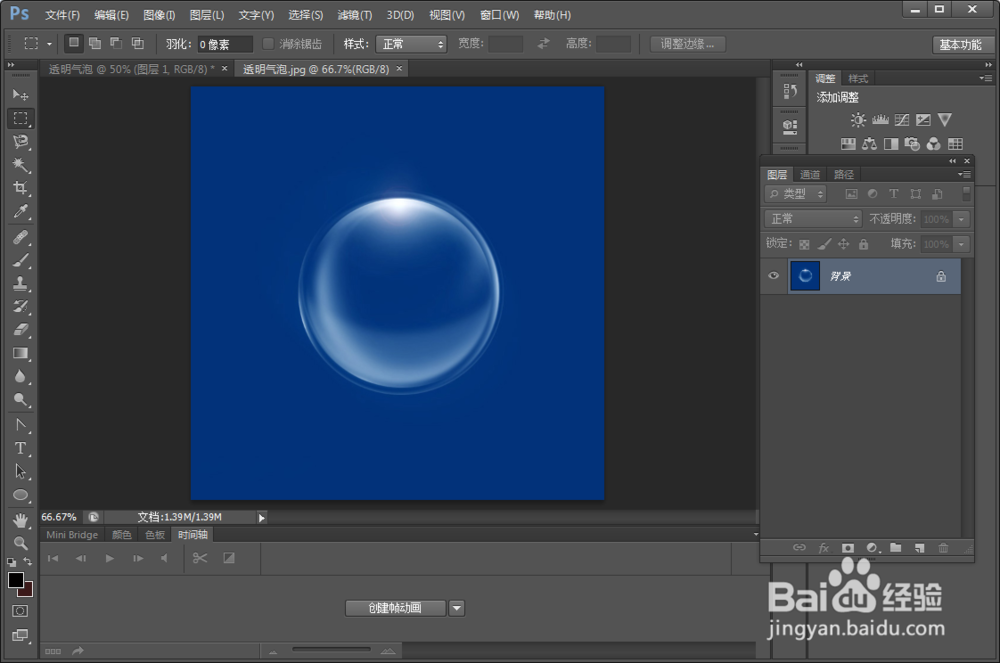Open the 滤镜(T) menu
This screenshot has width=1000, height=663.
pos(355,15)
